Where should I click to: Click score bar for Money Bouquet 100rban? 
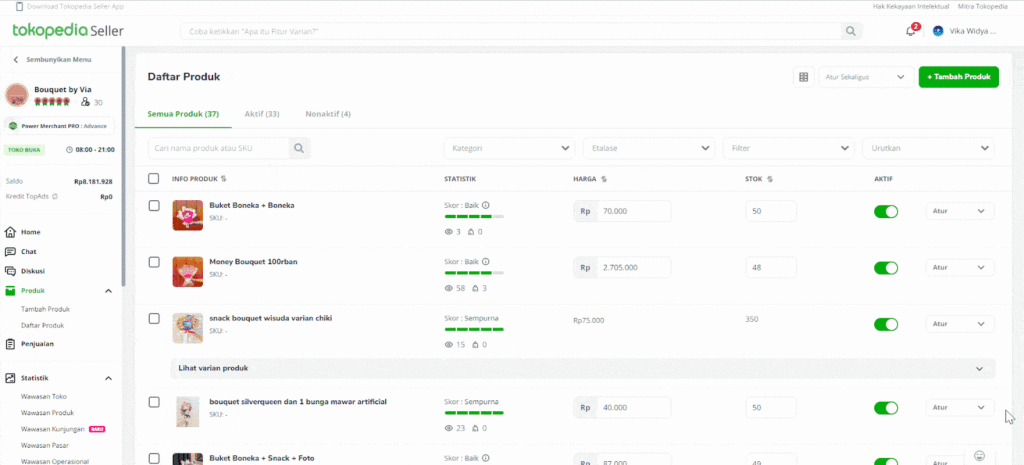tap(473, 272)
